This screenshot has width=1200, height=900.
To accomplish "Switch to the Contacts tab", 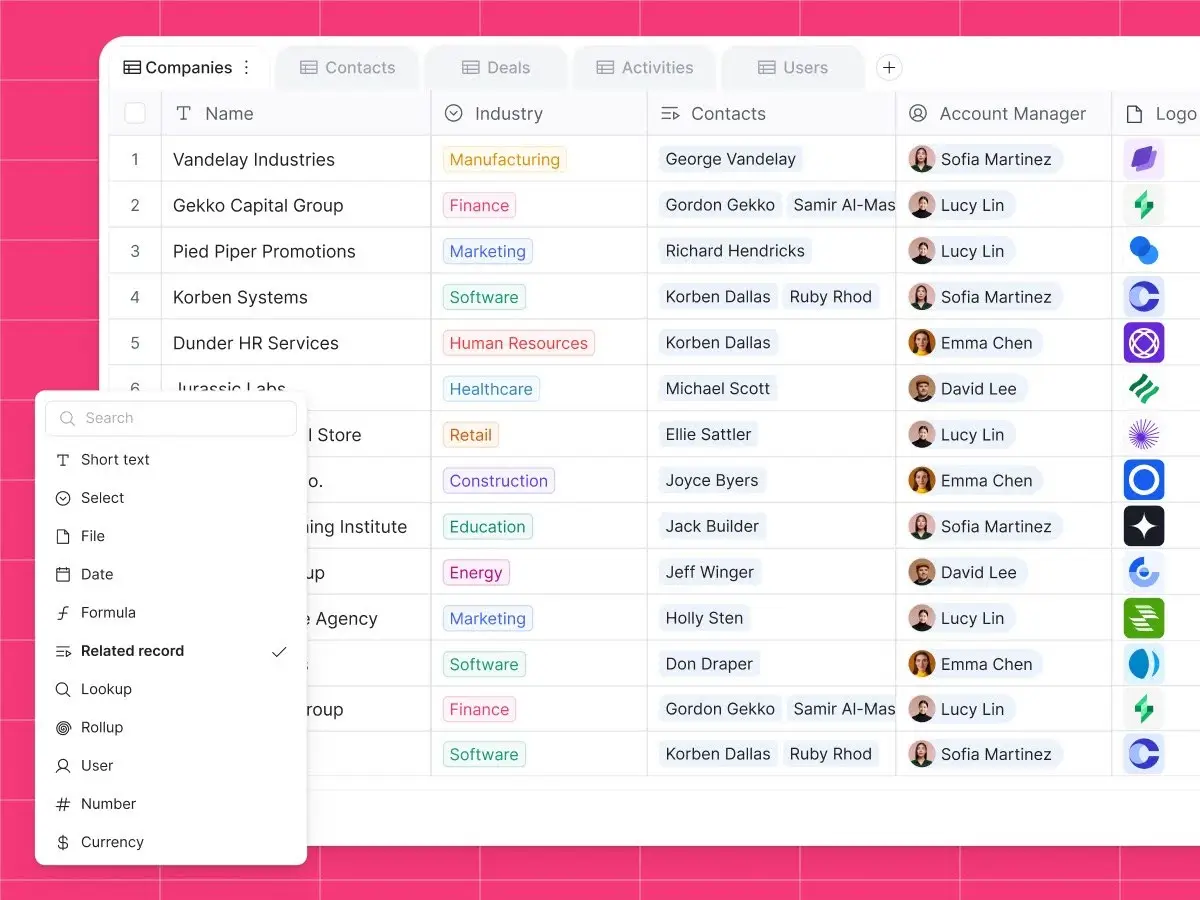I will [347, 67].
